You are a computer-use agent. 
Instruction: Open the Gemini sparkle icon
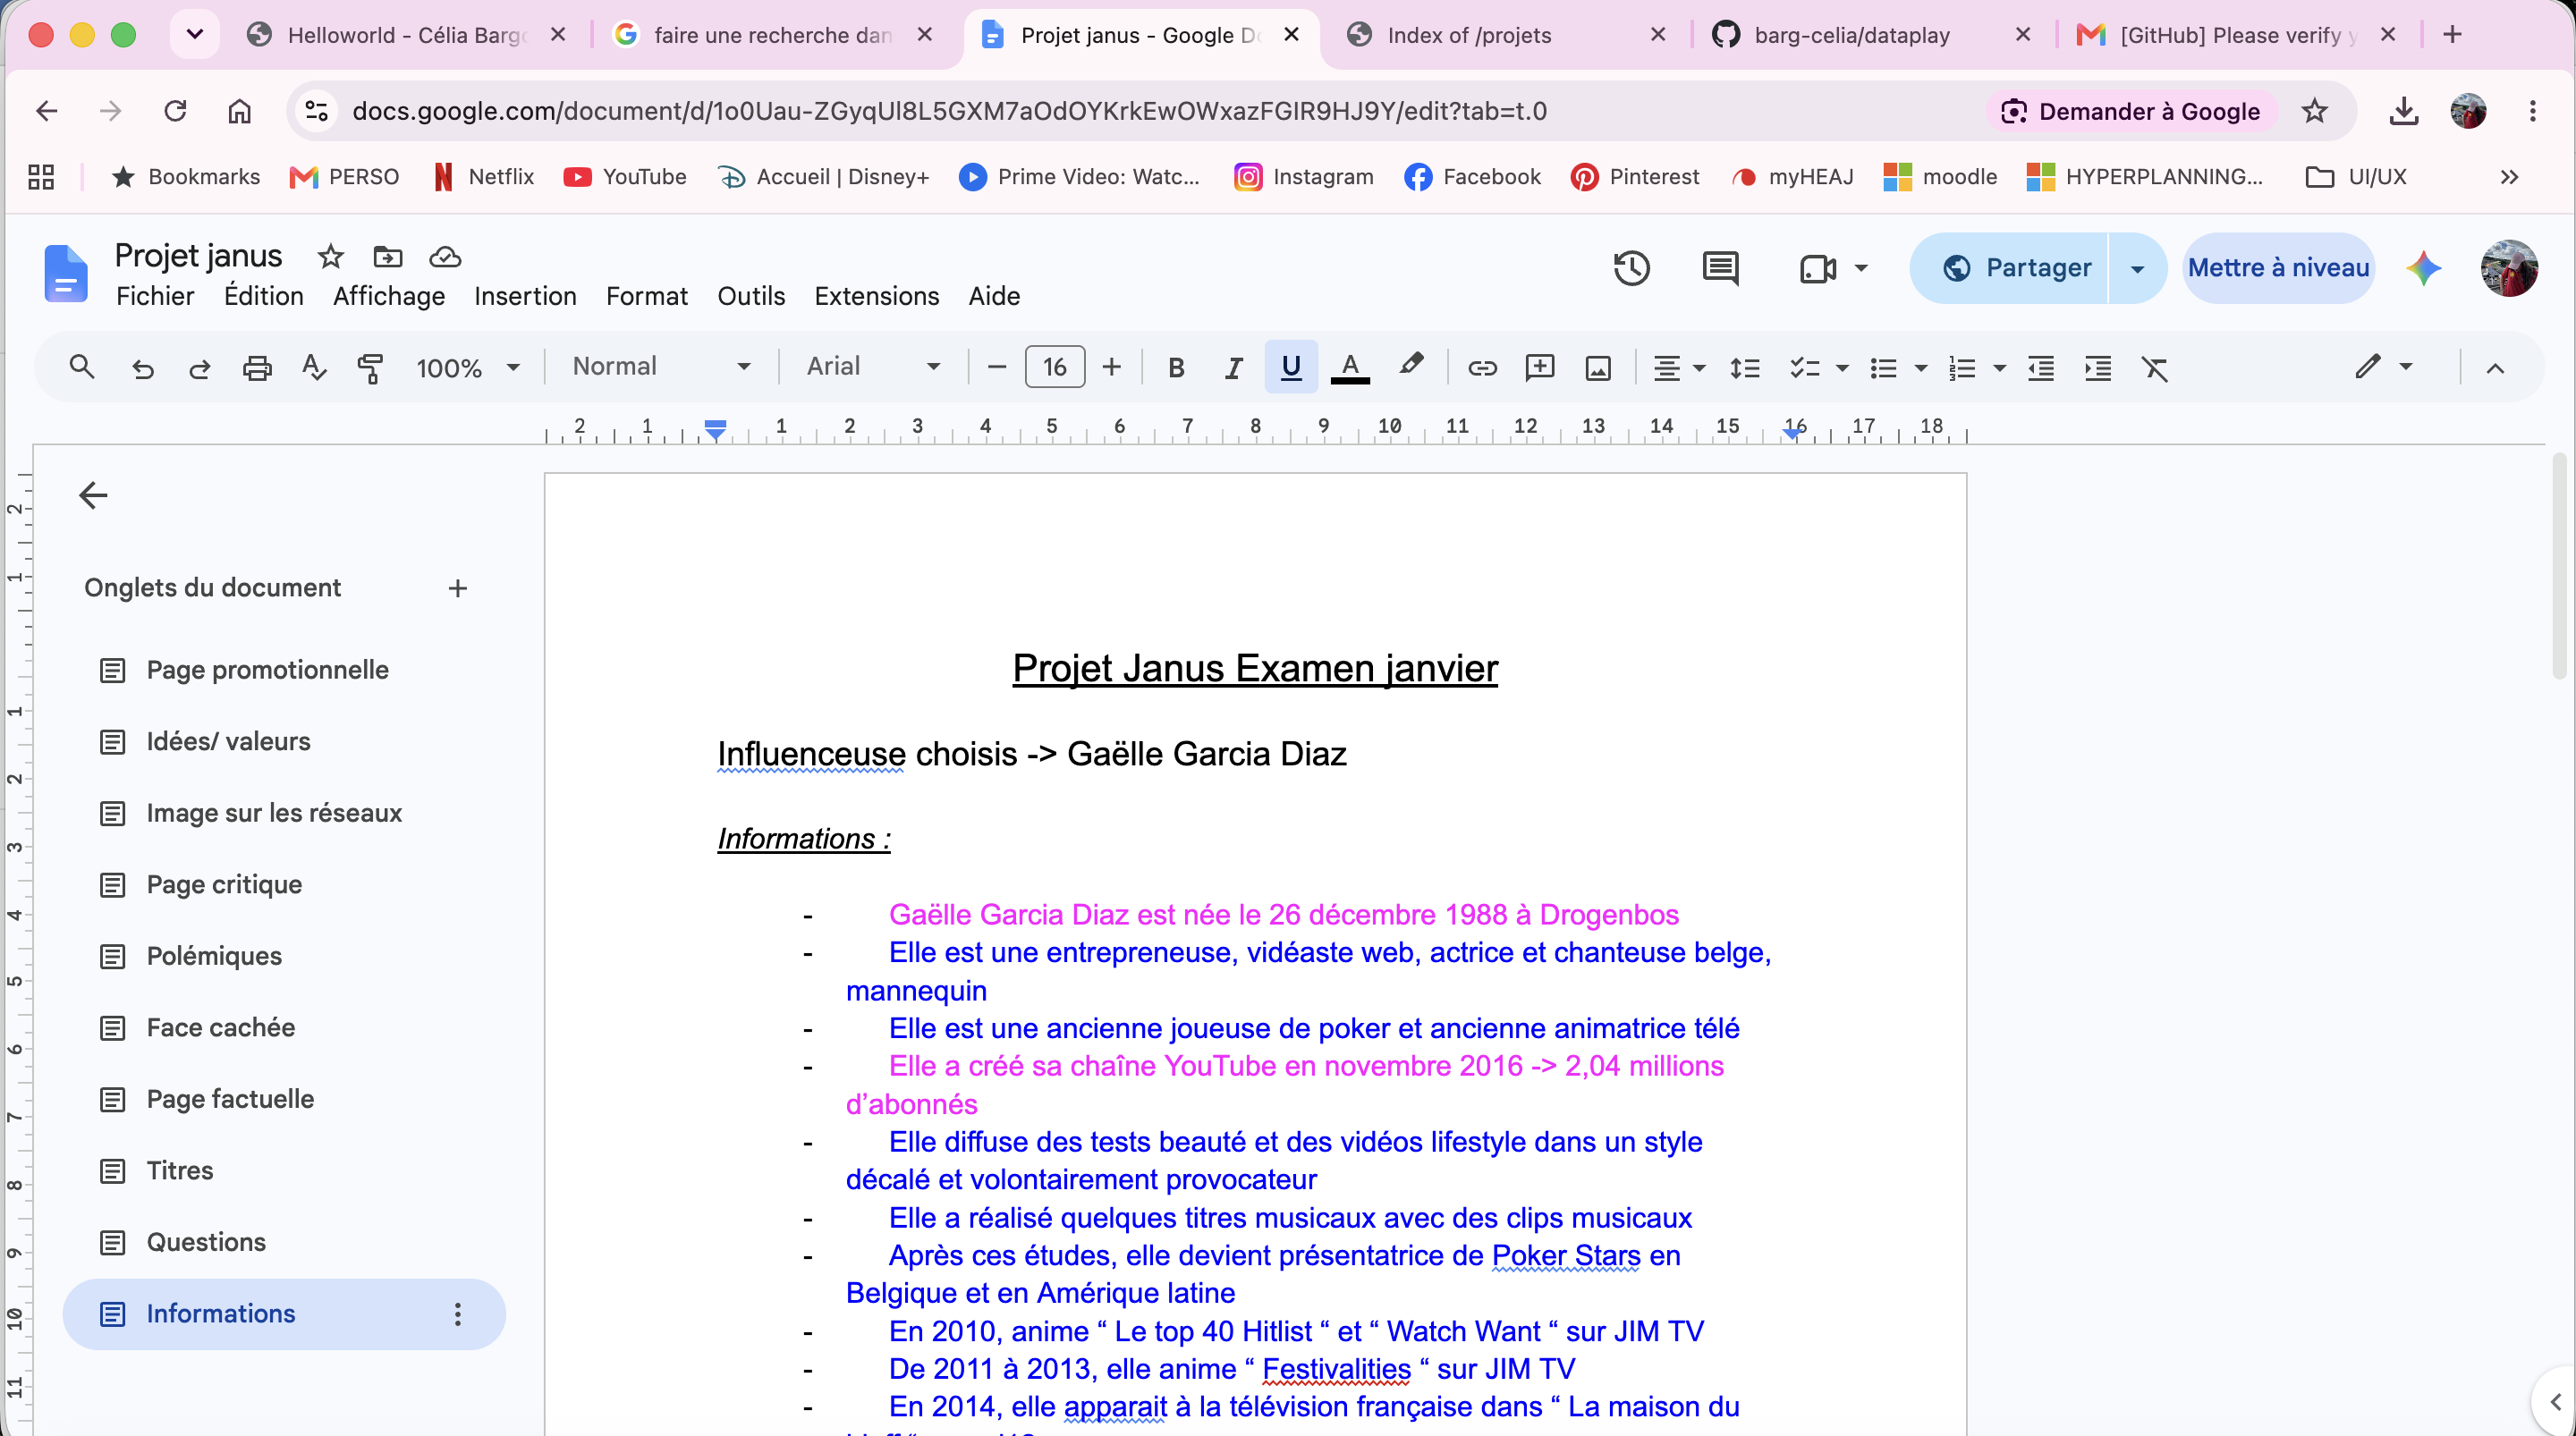point(2424,268)
